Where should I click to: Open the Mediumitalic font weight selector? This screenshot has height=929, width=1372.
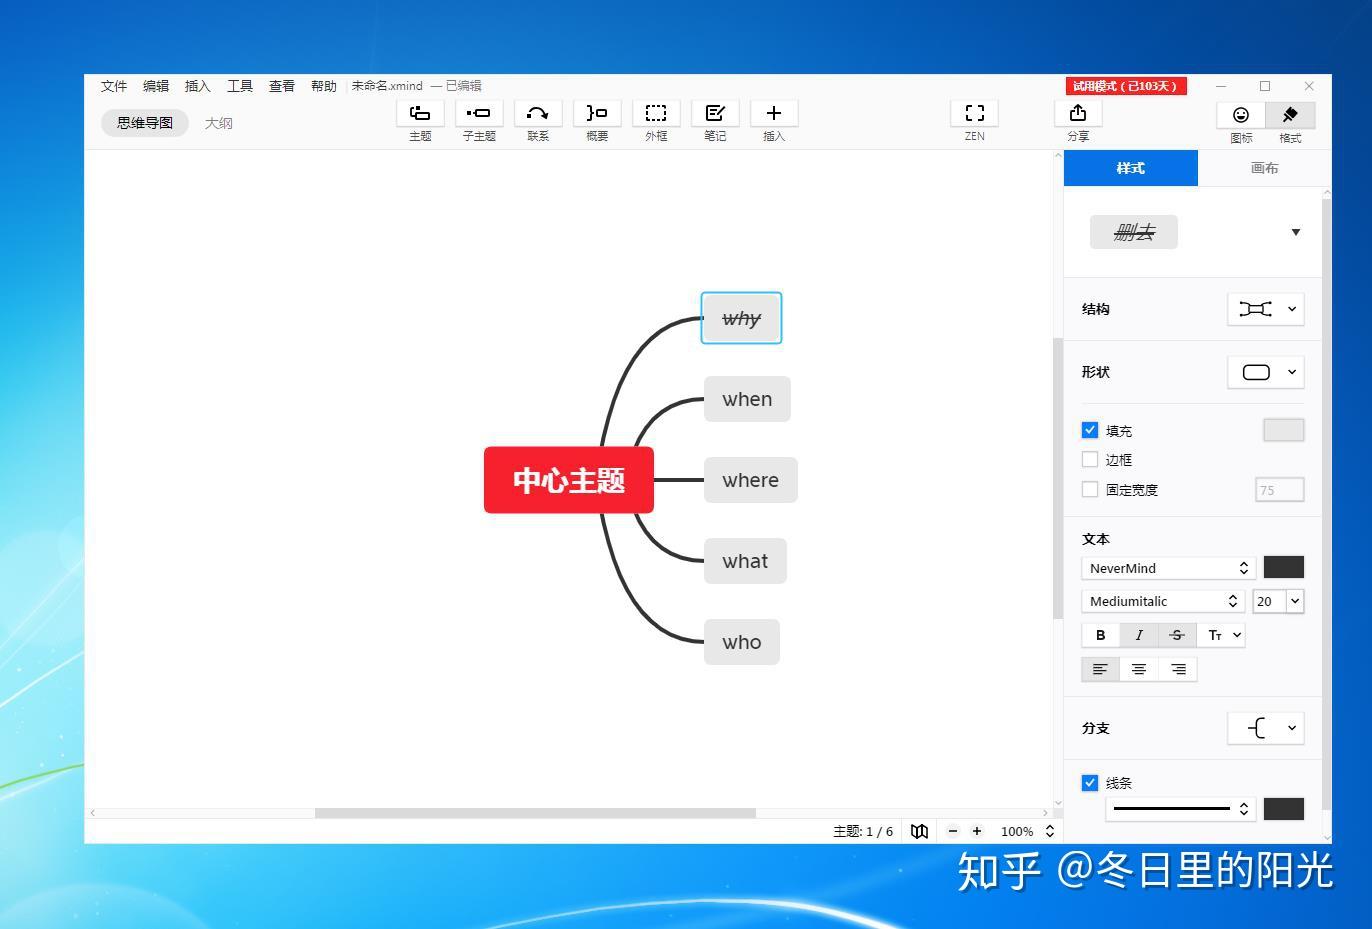[1162, 601]
